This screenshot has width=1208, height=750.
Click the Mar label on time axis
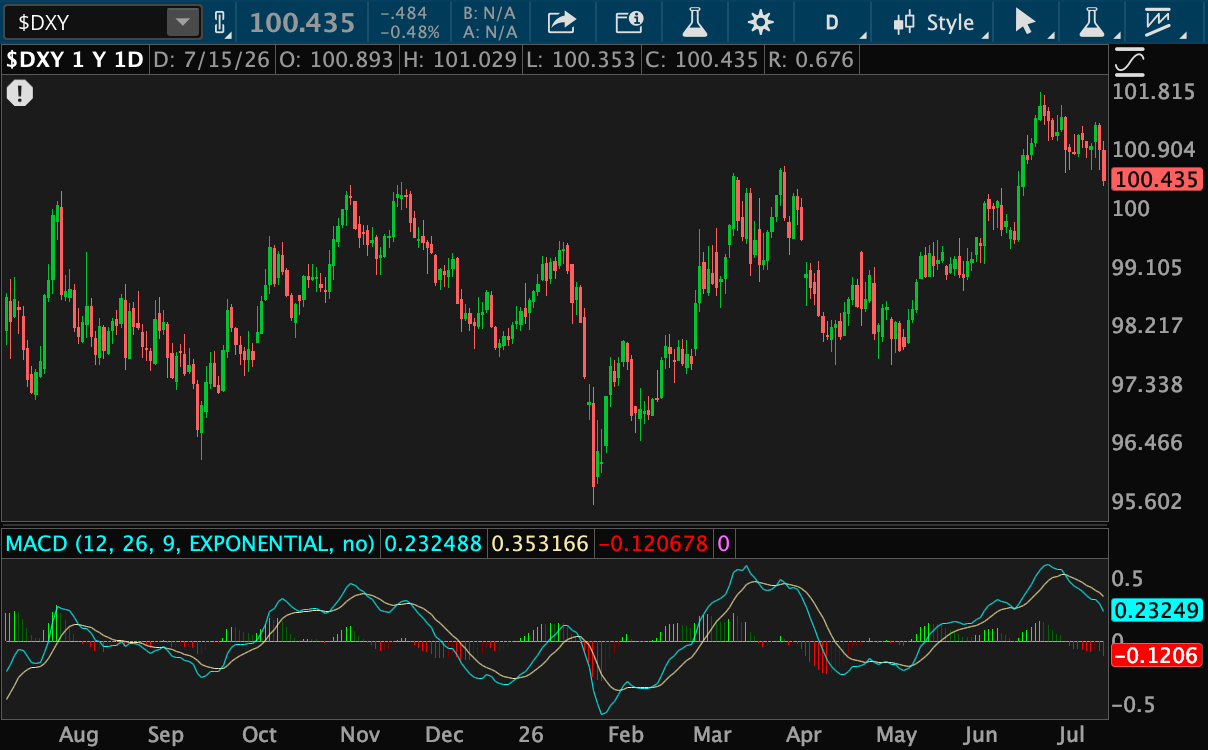[x=712, y=735]
